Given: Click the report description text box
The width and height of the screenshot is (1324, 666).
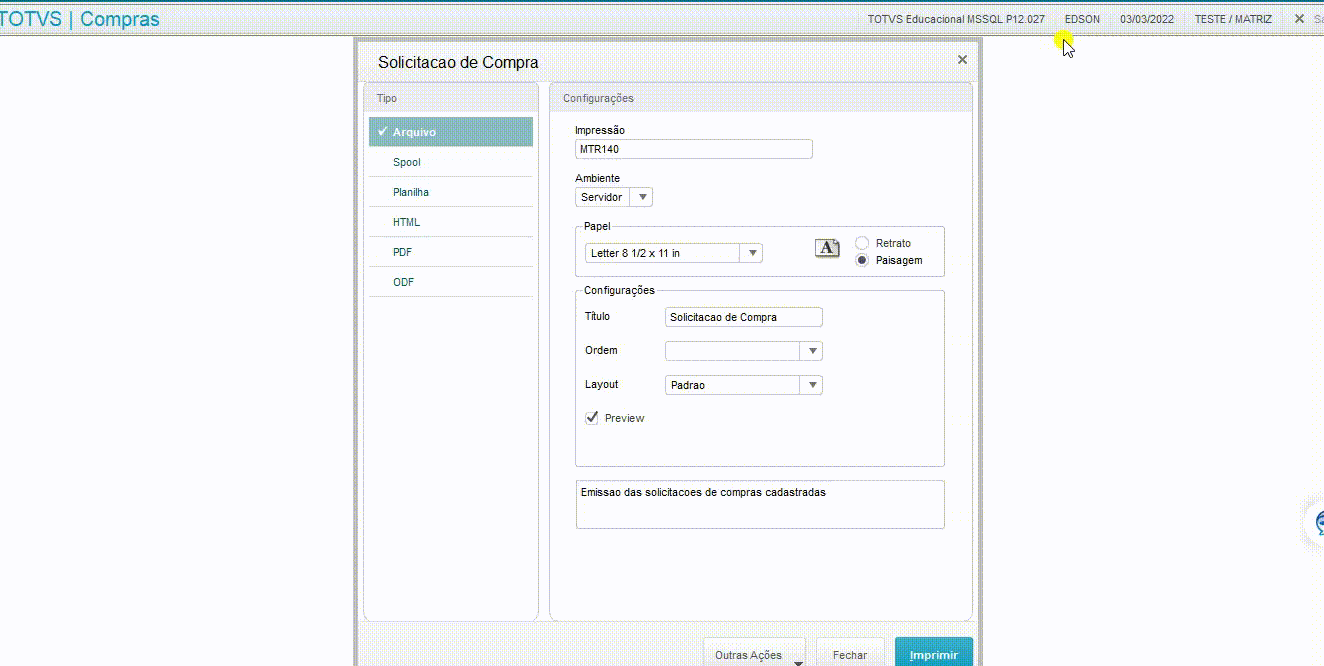Looking at the screenshot, I should coord(760,504).
